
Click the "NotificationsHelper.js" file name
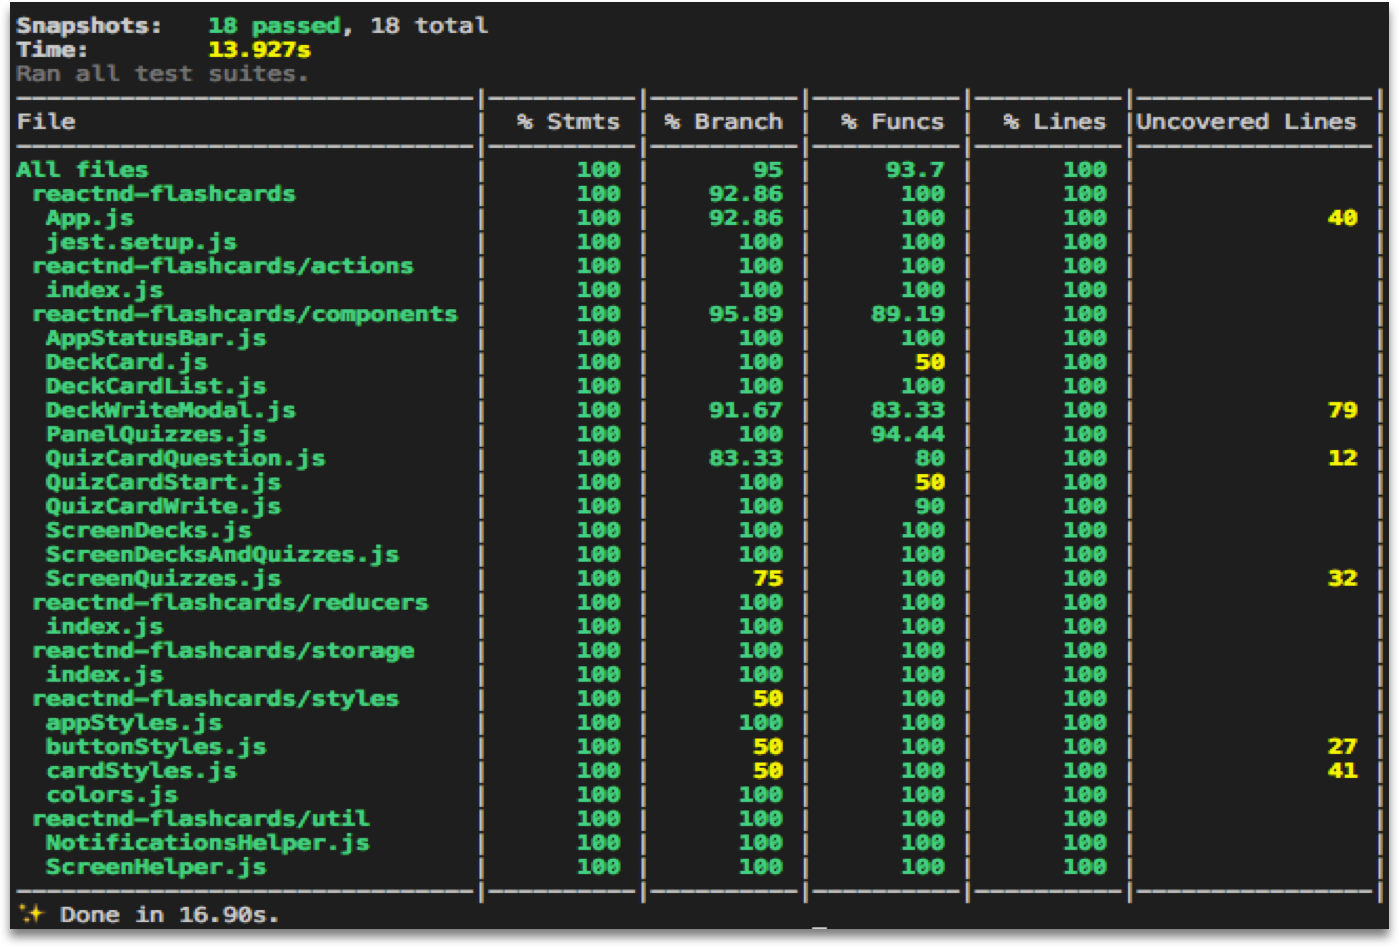point(207,842)
